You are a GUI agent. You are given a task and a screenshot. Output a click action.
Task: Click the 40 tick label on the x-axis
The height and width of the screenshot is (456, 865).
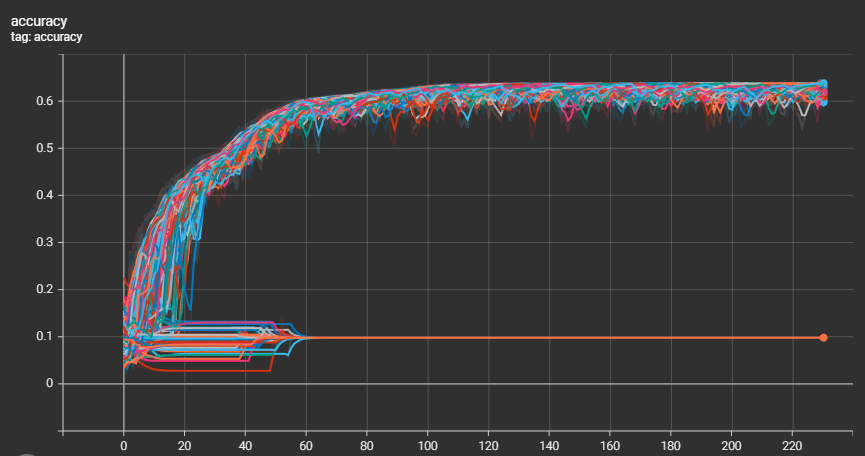click(246, 444)
